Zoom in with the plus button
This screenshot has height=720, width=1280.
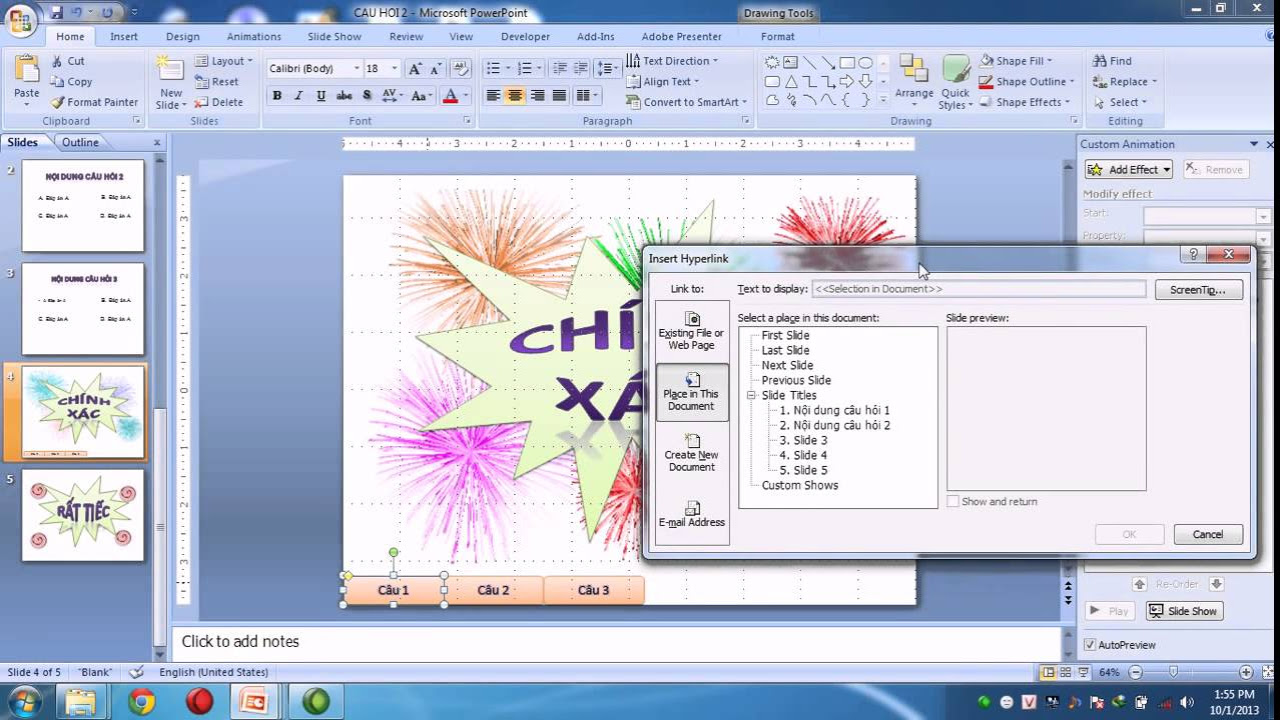pos(1246,672)
